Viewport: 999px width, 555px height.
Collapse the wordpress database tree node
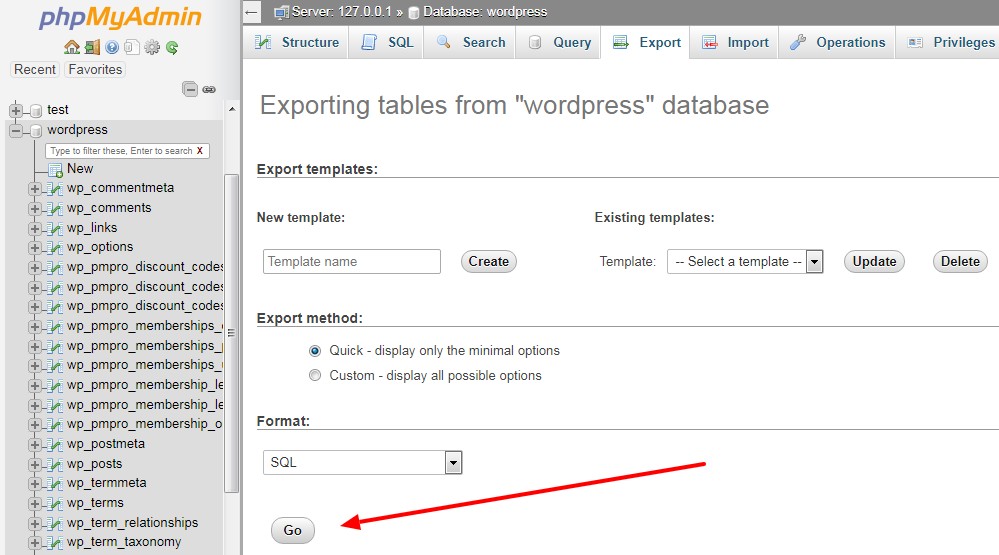pos(16,131)
